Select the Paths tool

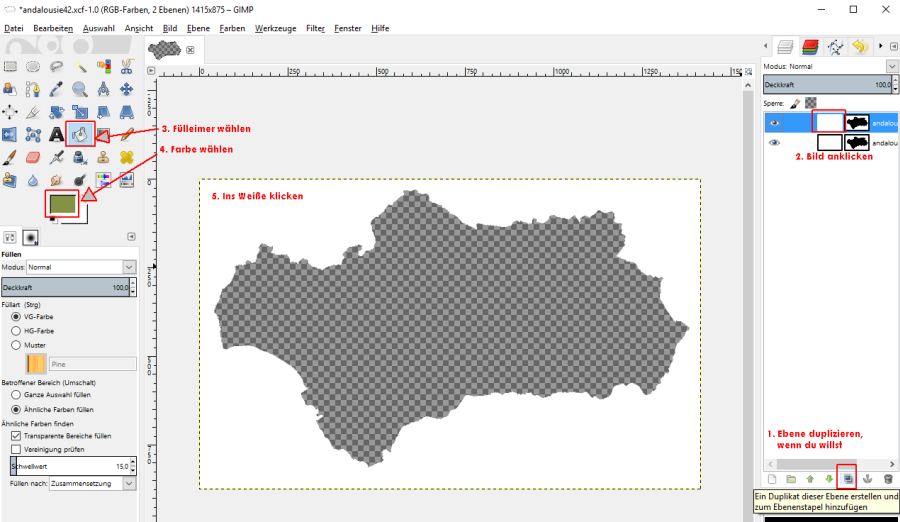tap(33, 89)
